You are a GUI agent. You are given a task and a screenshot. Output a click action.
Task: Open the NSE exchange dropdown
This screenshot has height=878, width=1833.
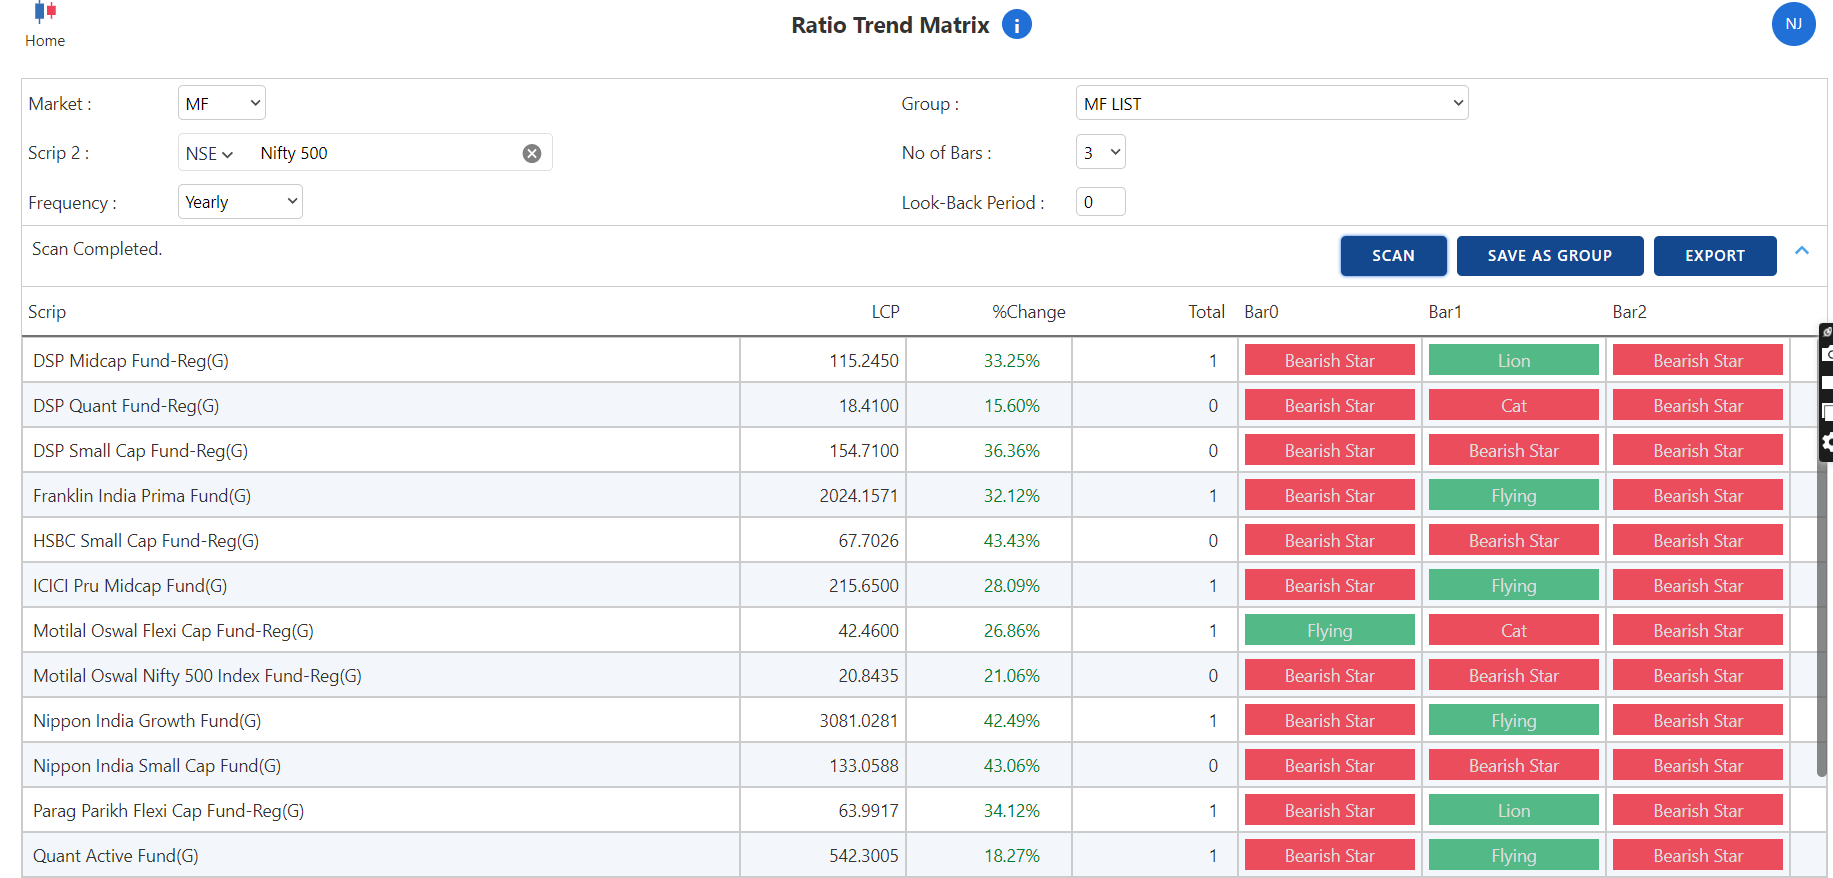tap(209, 153)
